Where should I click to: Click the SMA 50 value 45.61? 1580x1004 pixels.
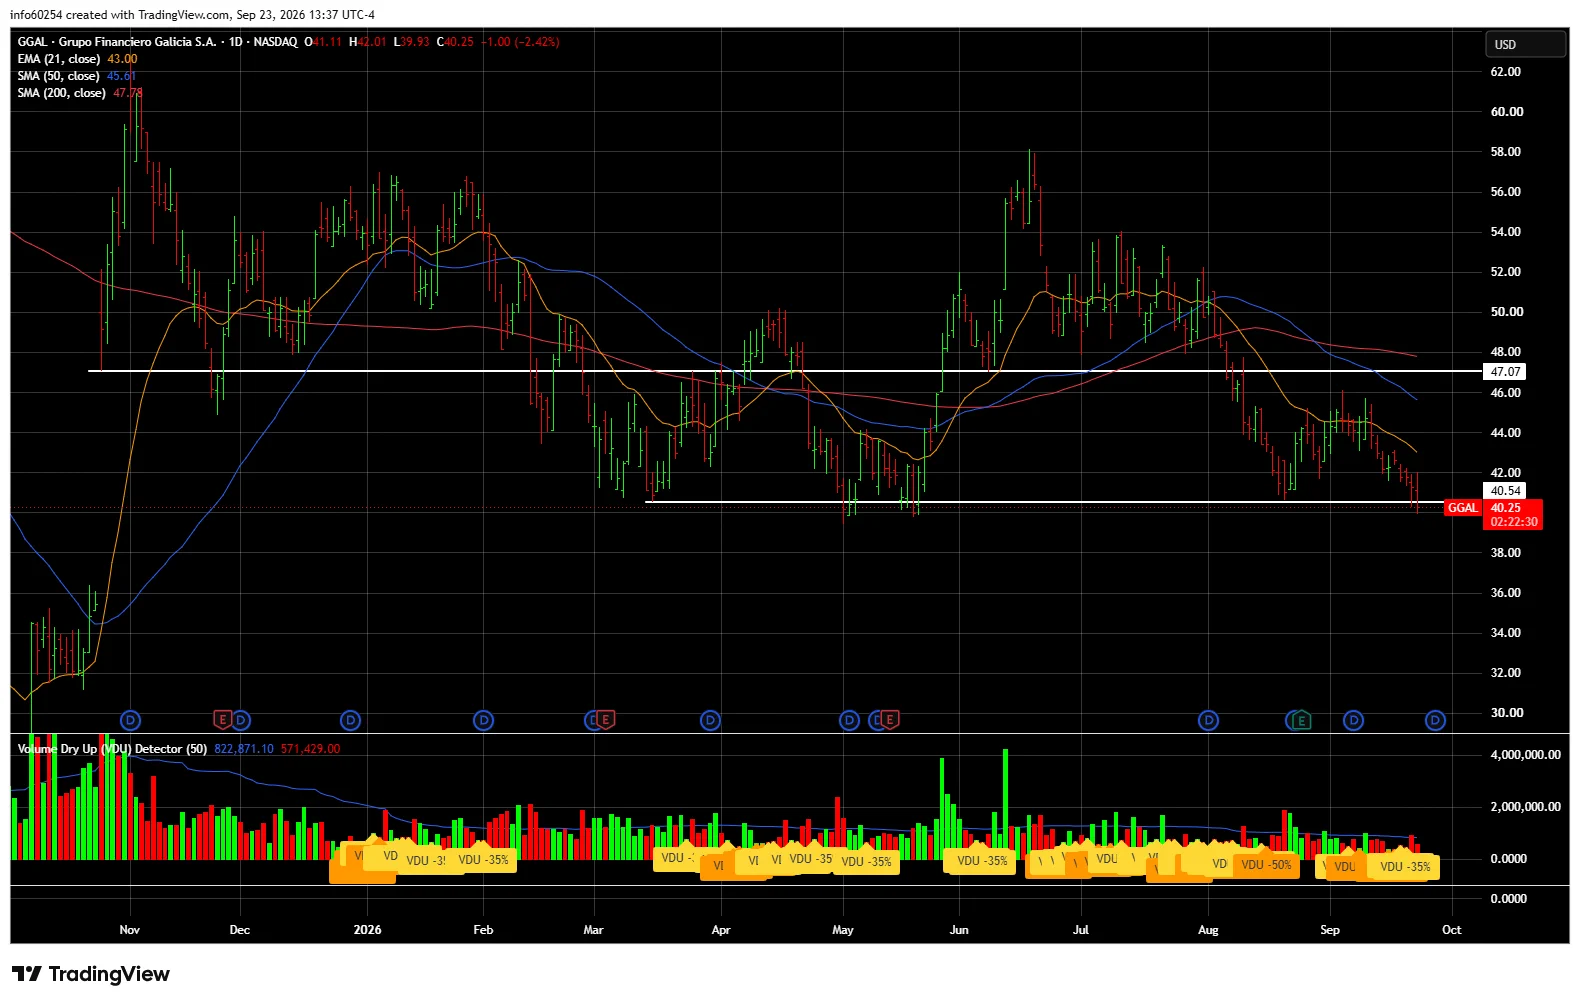point(122,76)
